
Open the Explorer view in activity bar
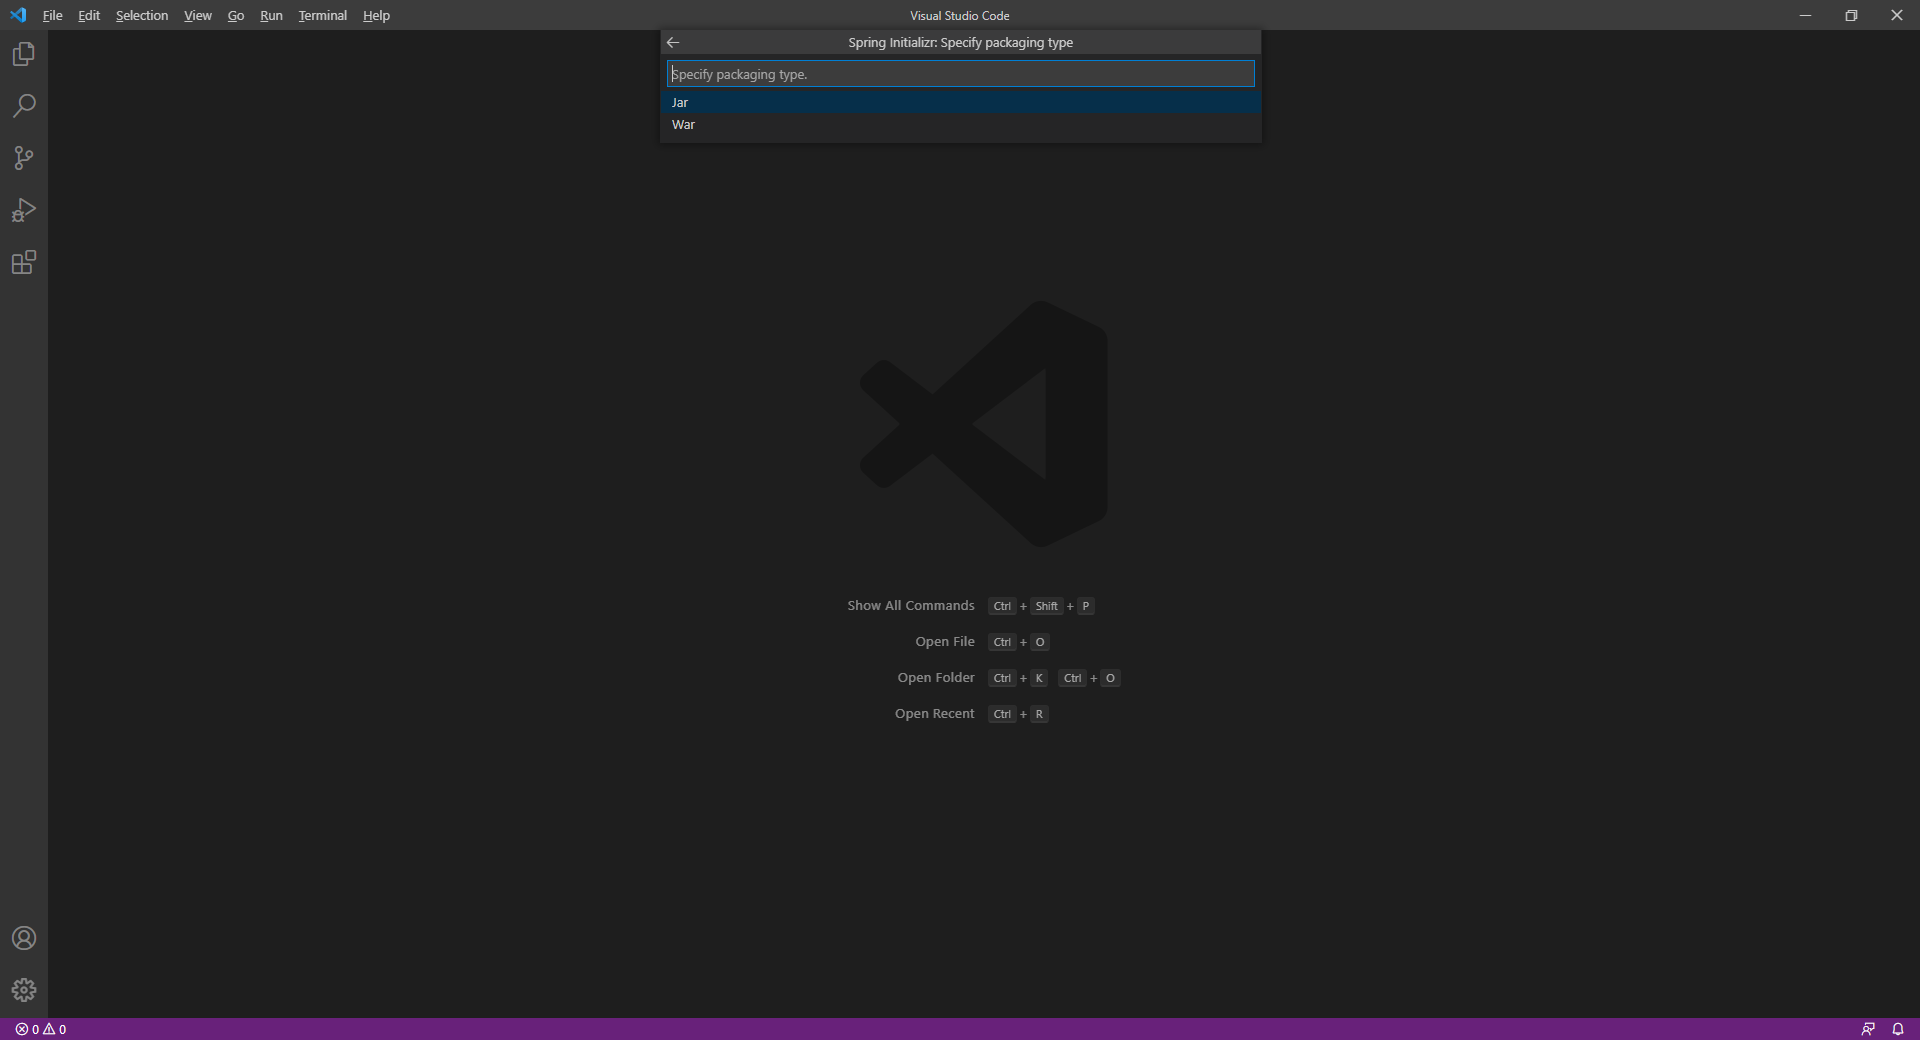pyautogui.click(x=24, y=54)
